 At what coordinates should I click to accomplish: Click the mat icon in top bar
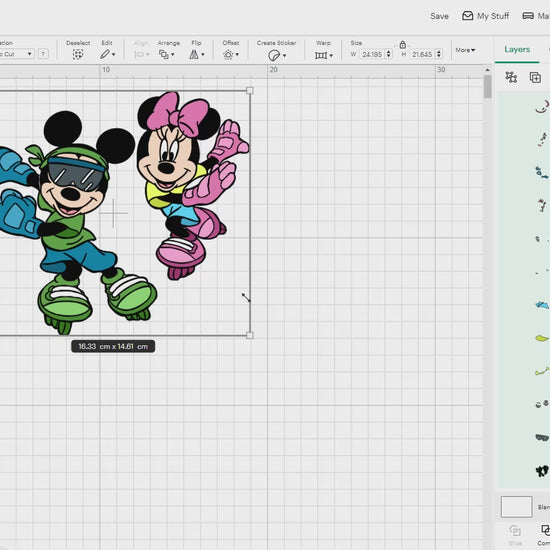pos(528,16)
